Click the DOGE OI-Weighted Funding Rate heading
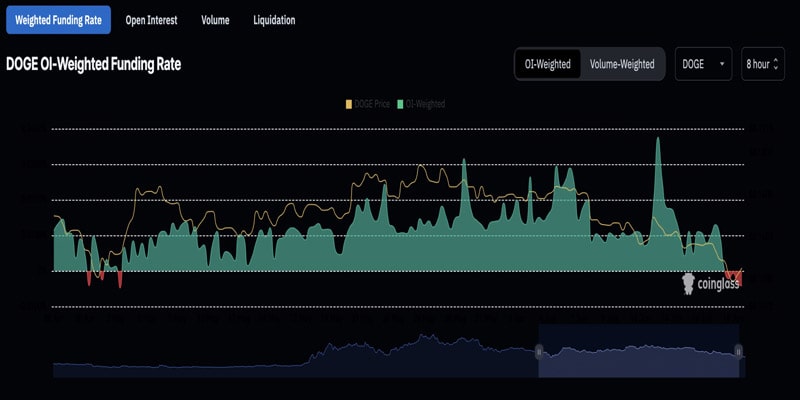The image size is (800, 400). pos(94,64)
